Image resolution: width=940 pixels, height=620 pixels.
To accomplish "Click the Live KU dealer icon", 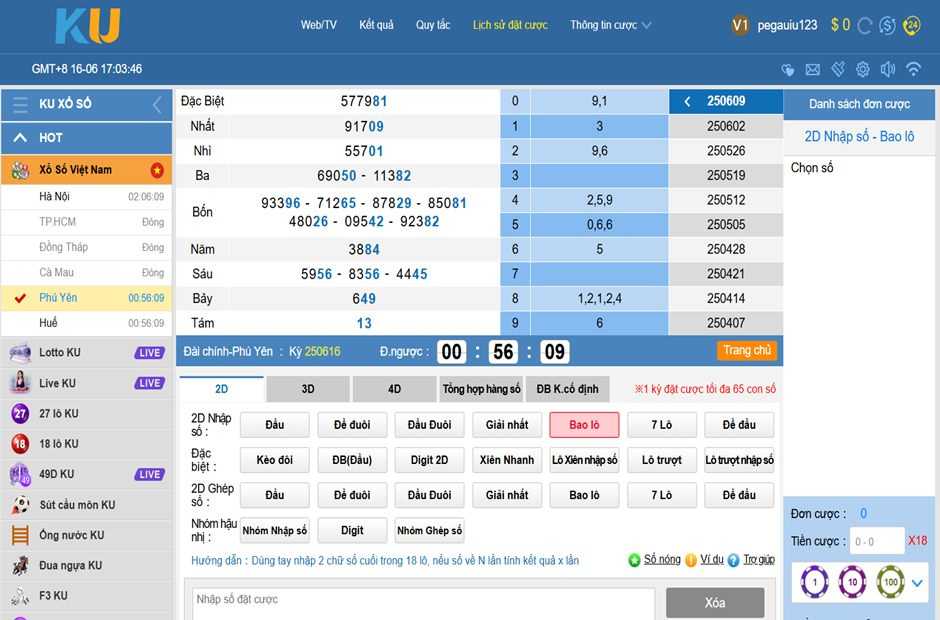I will coord(20,383).
